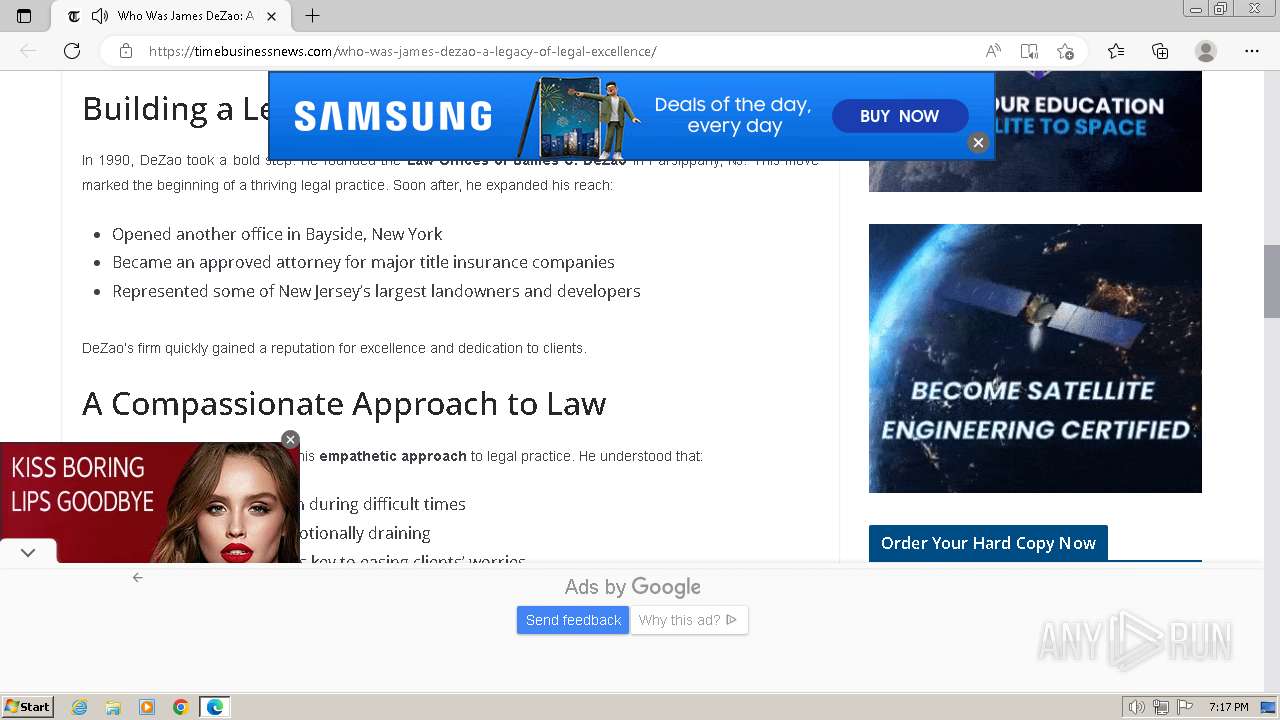1280x720 pixels.
Task: Open volume speaker icon in system tray
Action: 1136,707
